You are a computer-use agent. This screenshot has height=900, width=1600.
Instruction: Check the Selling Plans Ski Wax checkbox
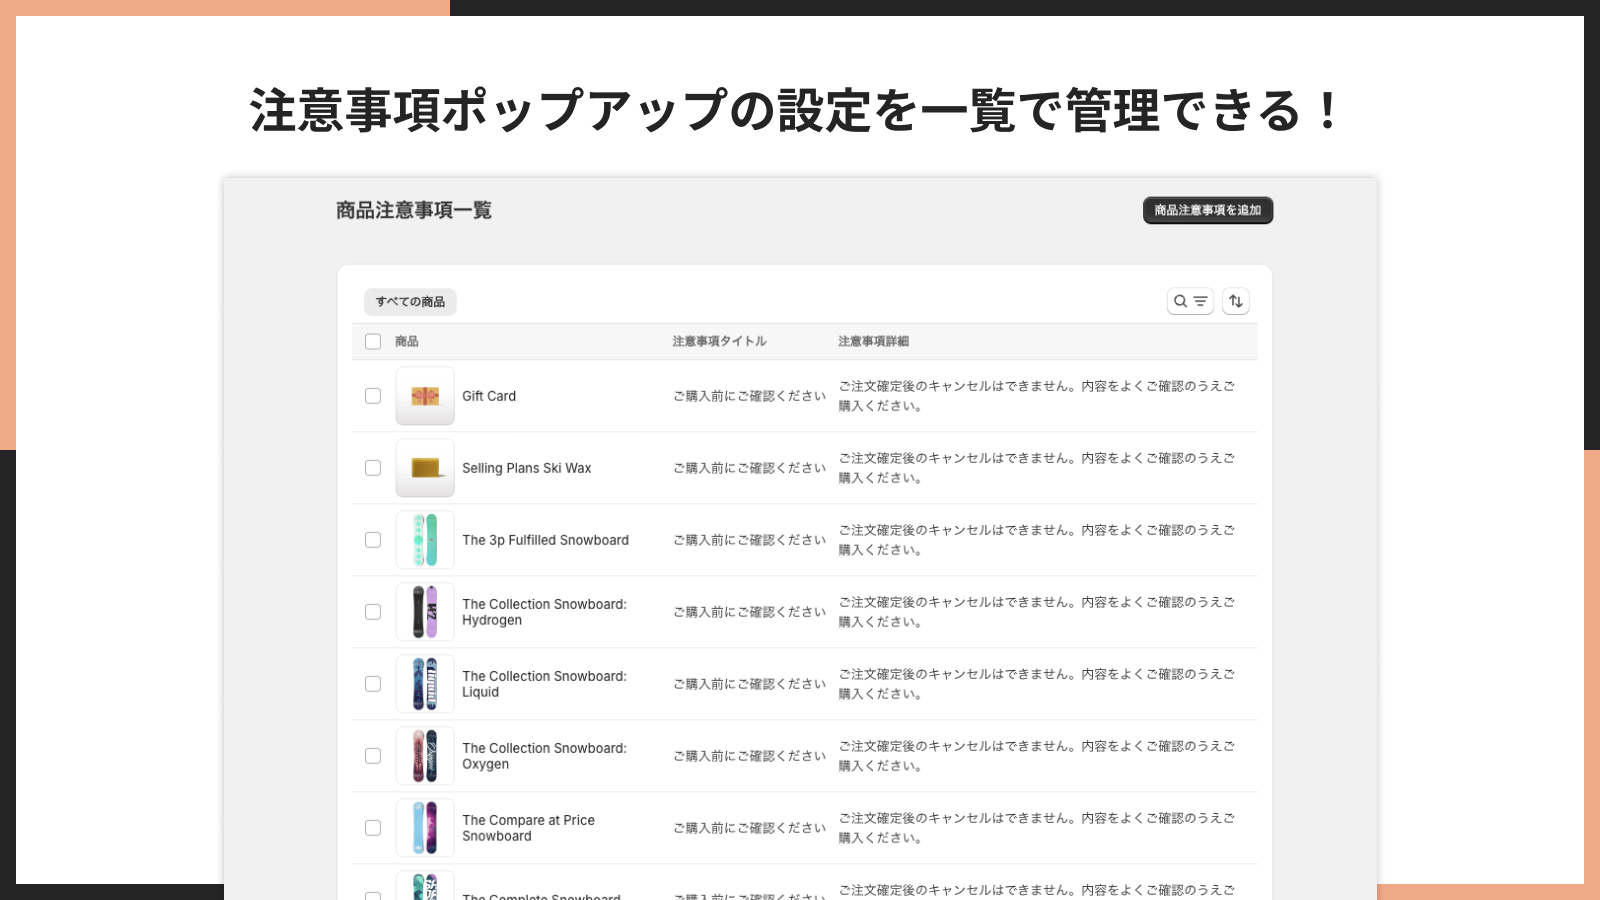coord(373,468)
